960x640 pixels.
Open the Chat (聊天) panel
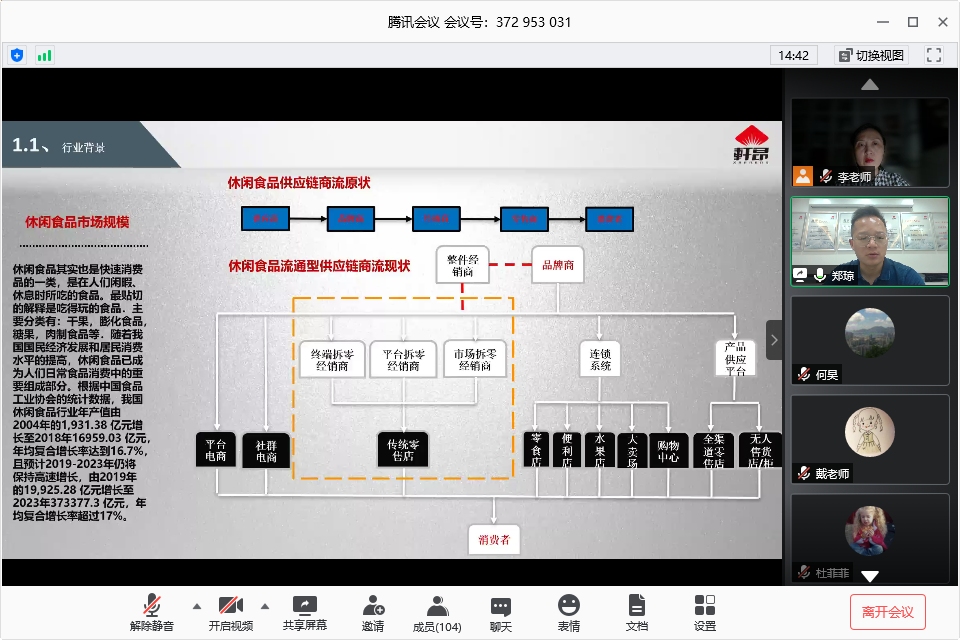click(x=501, y=611)
